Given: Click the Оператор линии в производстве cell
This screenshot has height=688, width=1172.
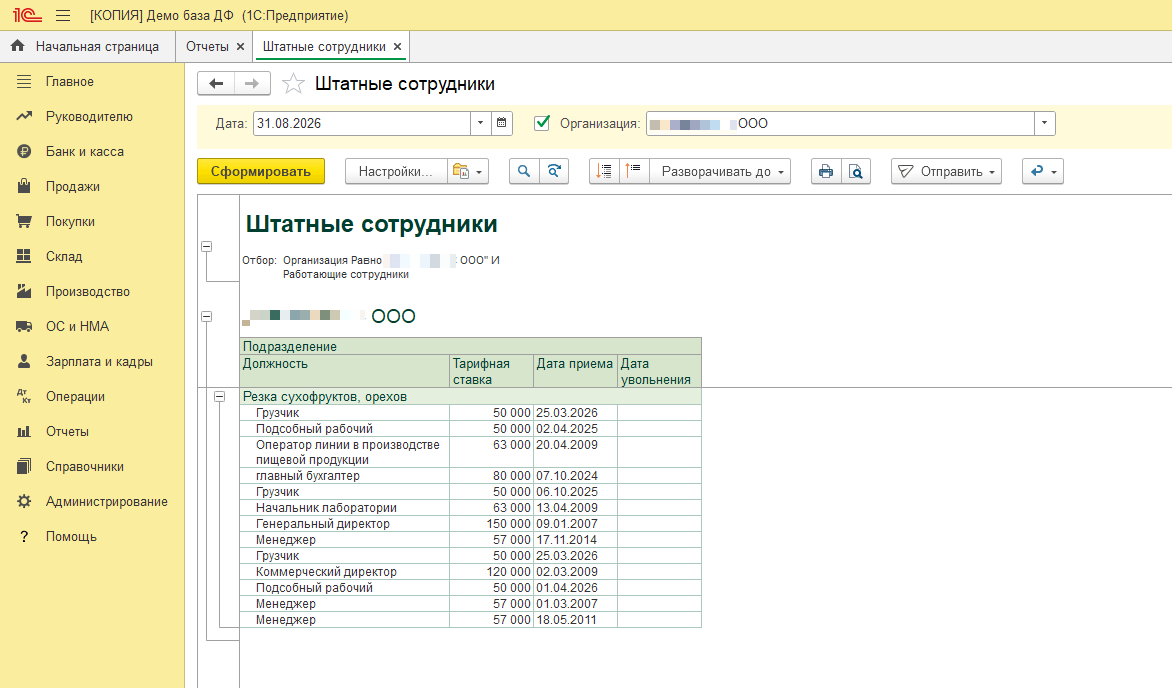Looking at the screenshot, I should coord(345,452).
